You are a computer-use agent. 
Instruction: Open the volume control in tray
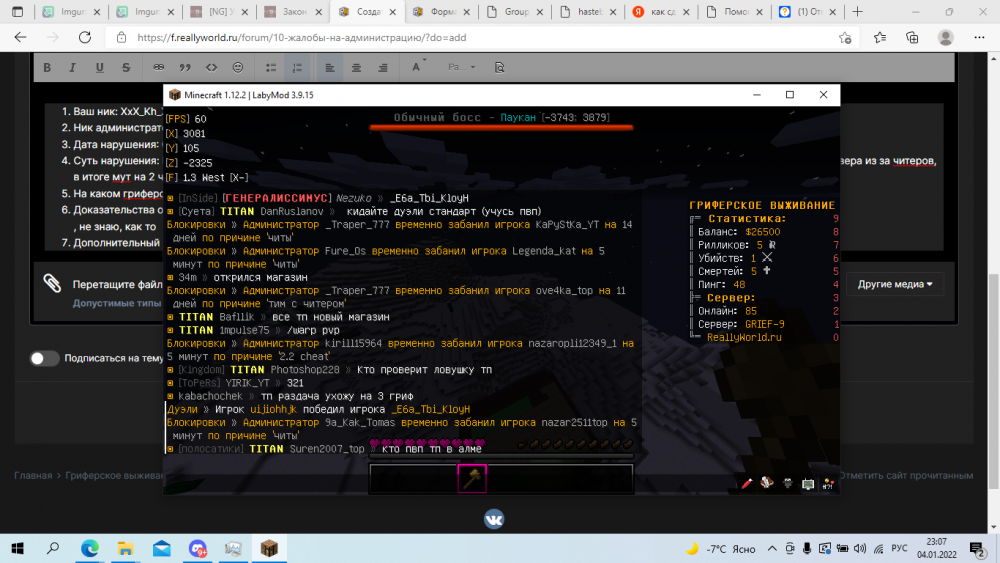pyautogui.click(x=860, y=548)
